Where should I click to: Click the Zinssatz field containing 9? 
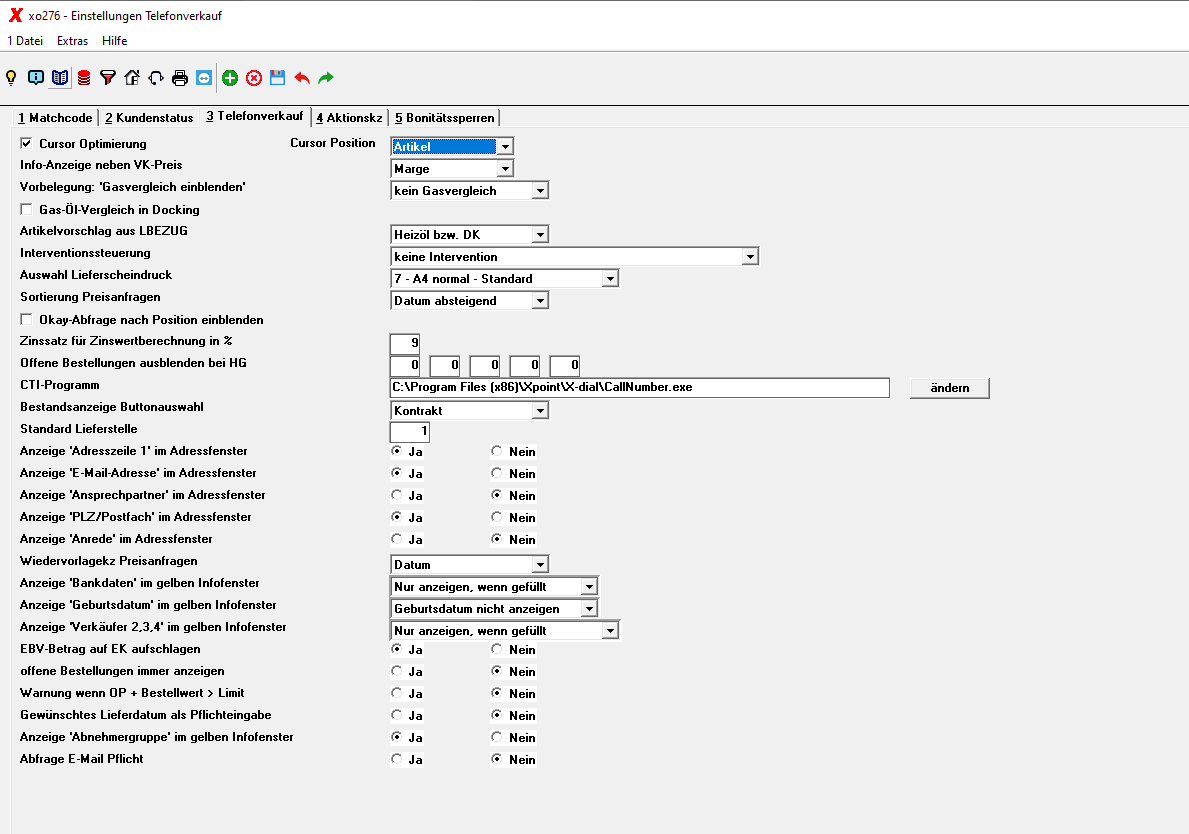click(x=405, y=343)
